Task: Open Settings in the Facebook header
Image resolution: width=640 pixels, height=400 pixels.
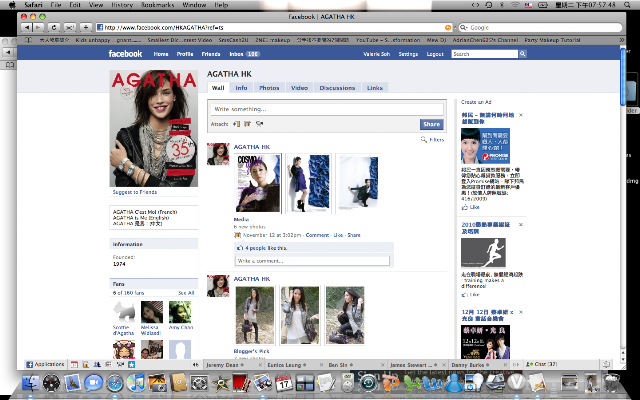Action: pos(408,54)
